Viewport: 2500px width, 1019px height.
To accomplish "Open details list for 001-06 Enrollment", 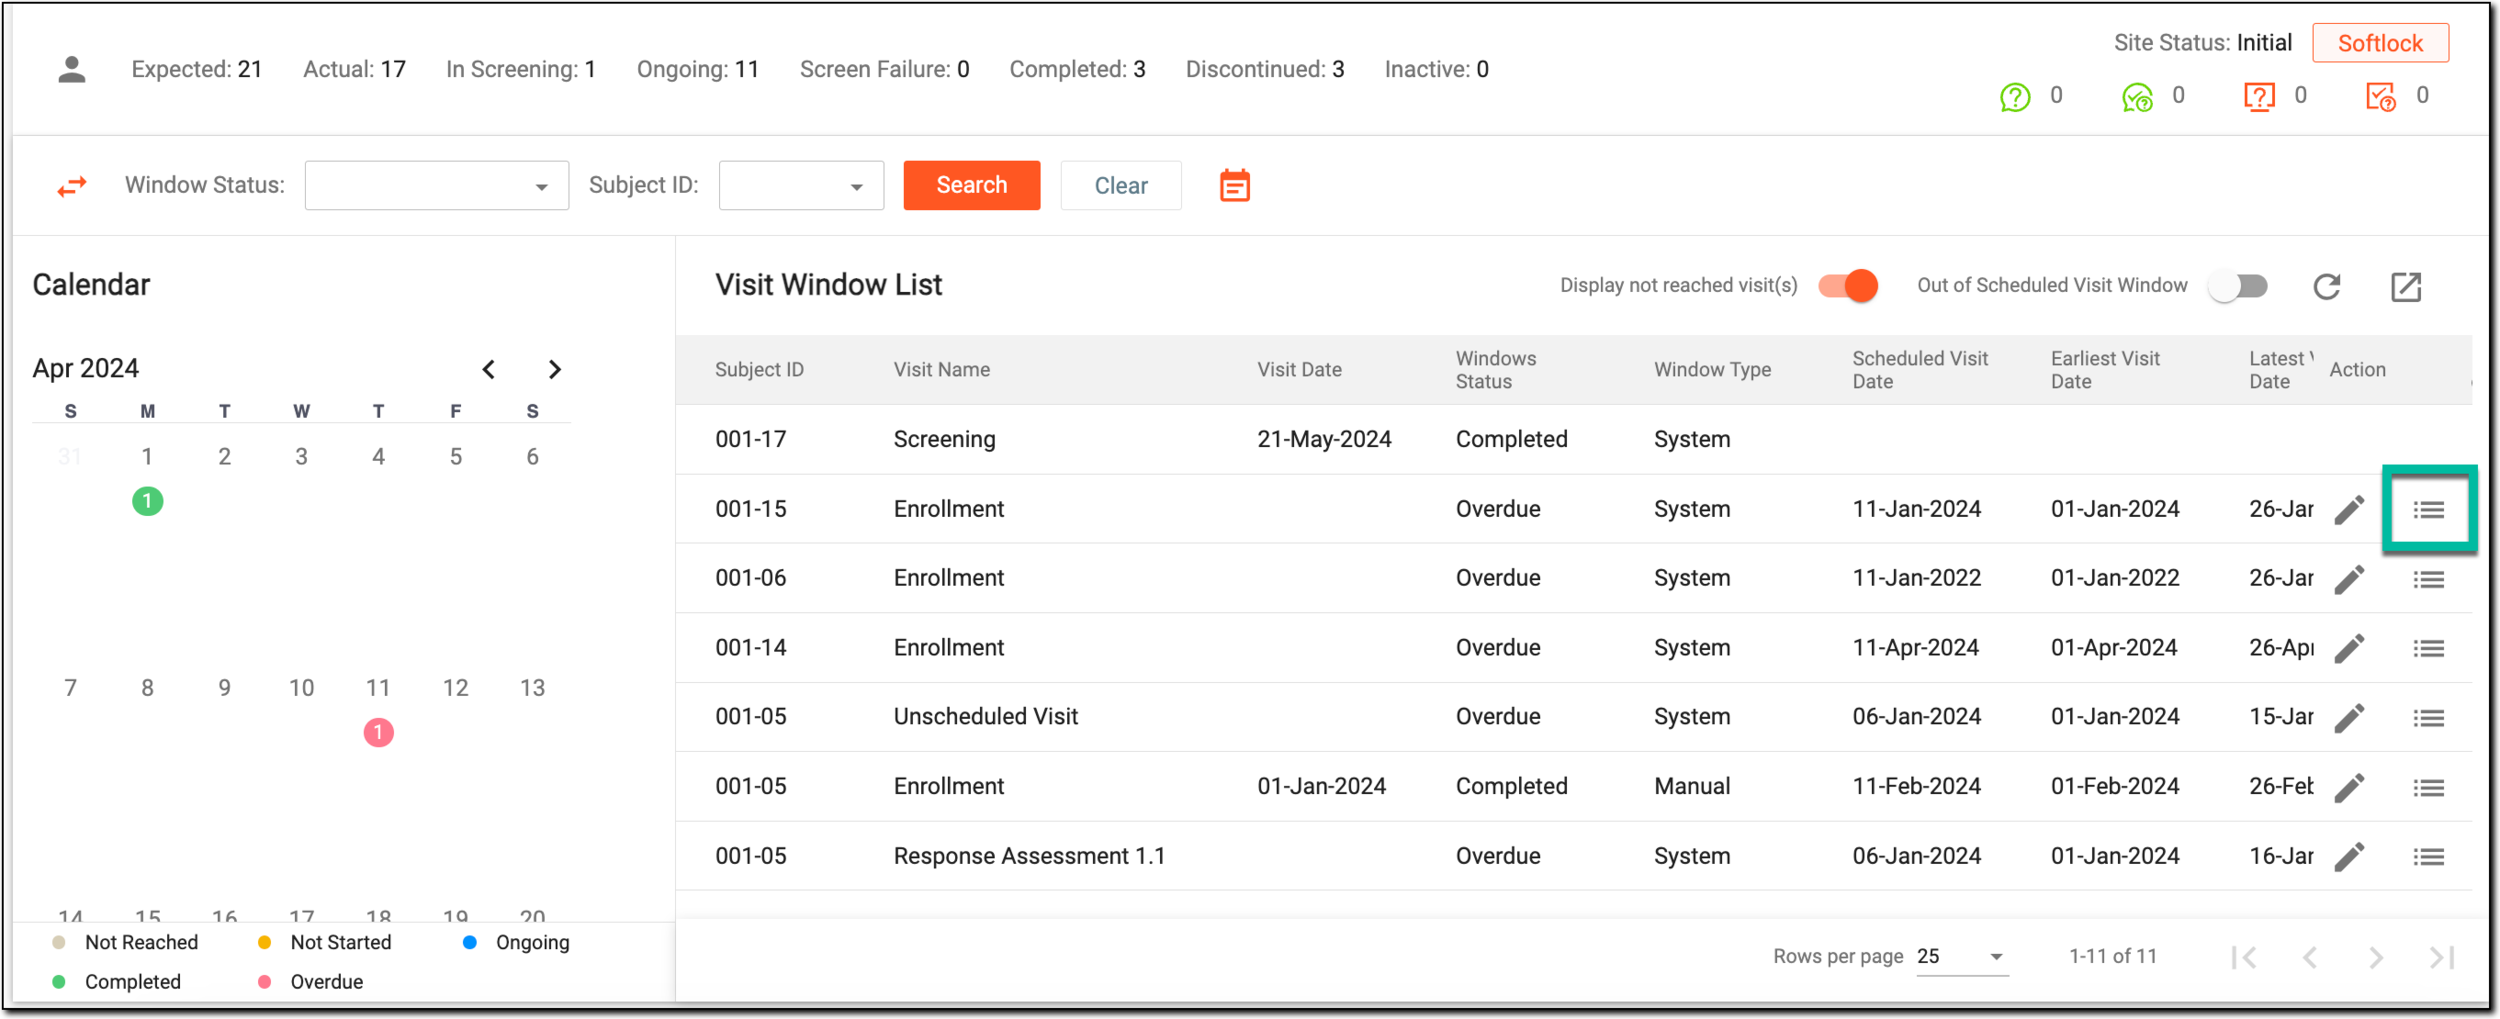I will click(2428, 579).
